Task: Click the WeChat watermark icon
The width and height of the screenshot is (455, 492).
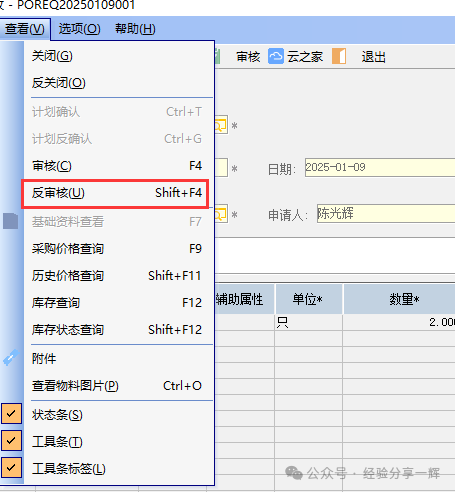Action: 294,473
